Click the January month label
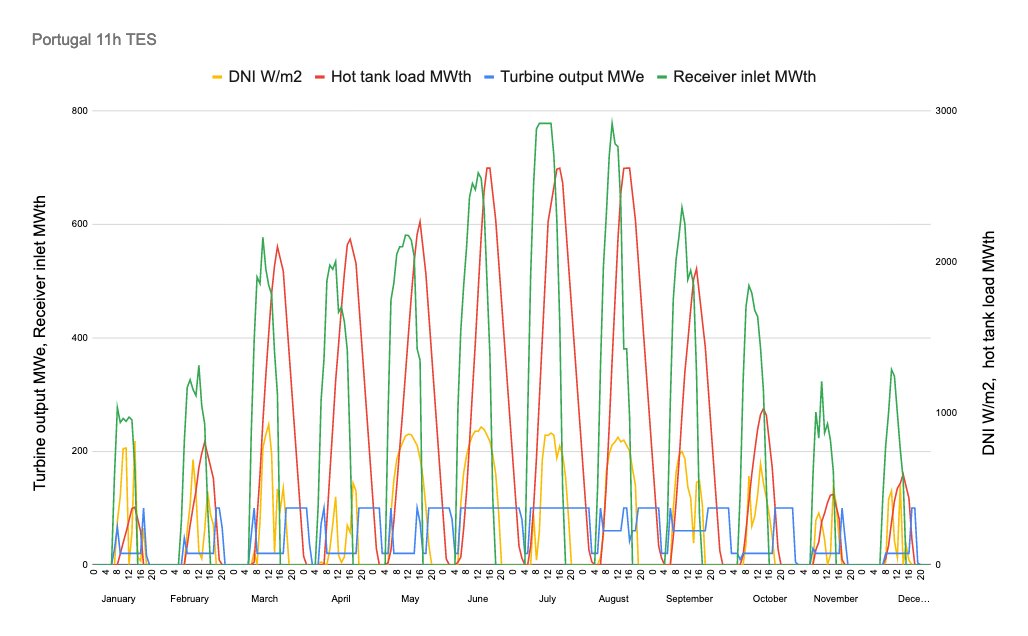 click(x=119, y=599)
